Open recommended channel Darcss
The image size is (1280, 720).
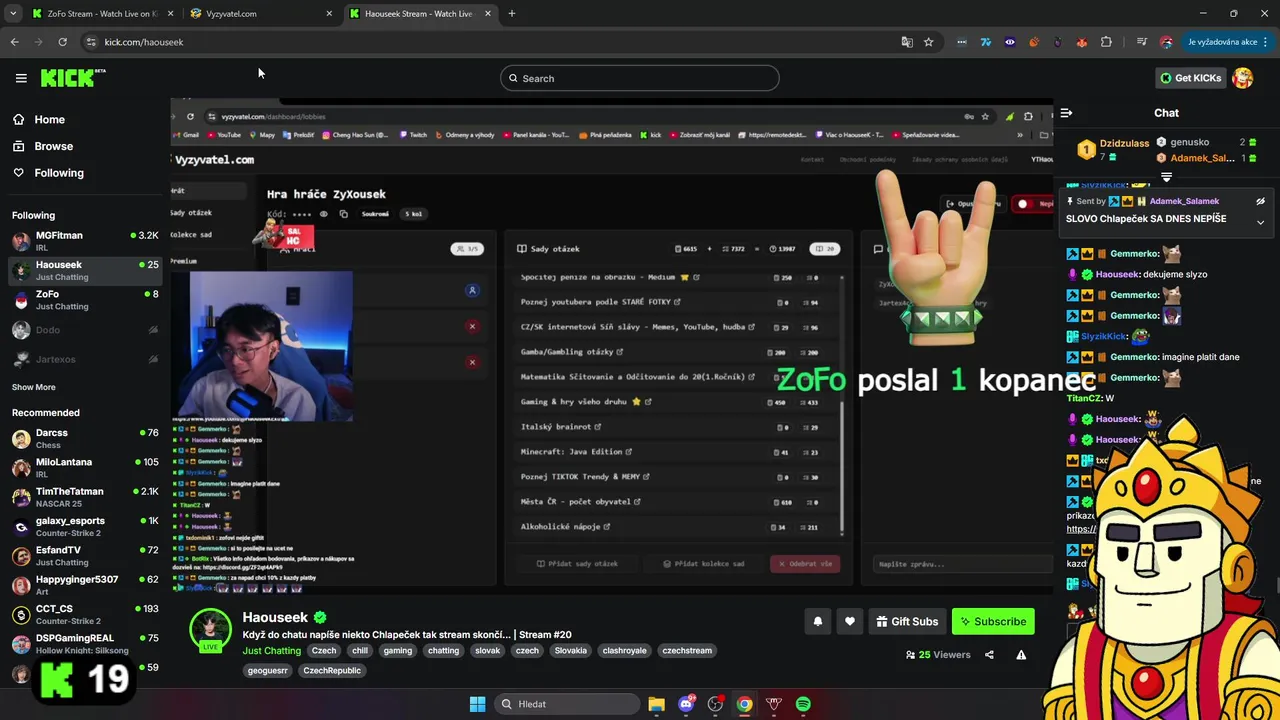coord(85,438)
